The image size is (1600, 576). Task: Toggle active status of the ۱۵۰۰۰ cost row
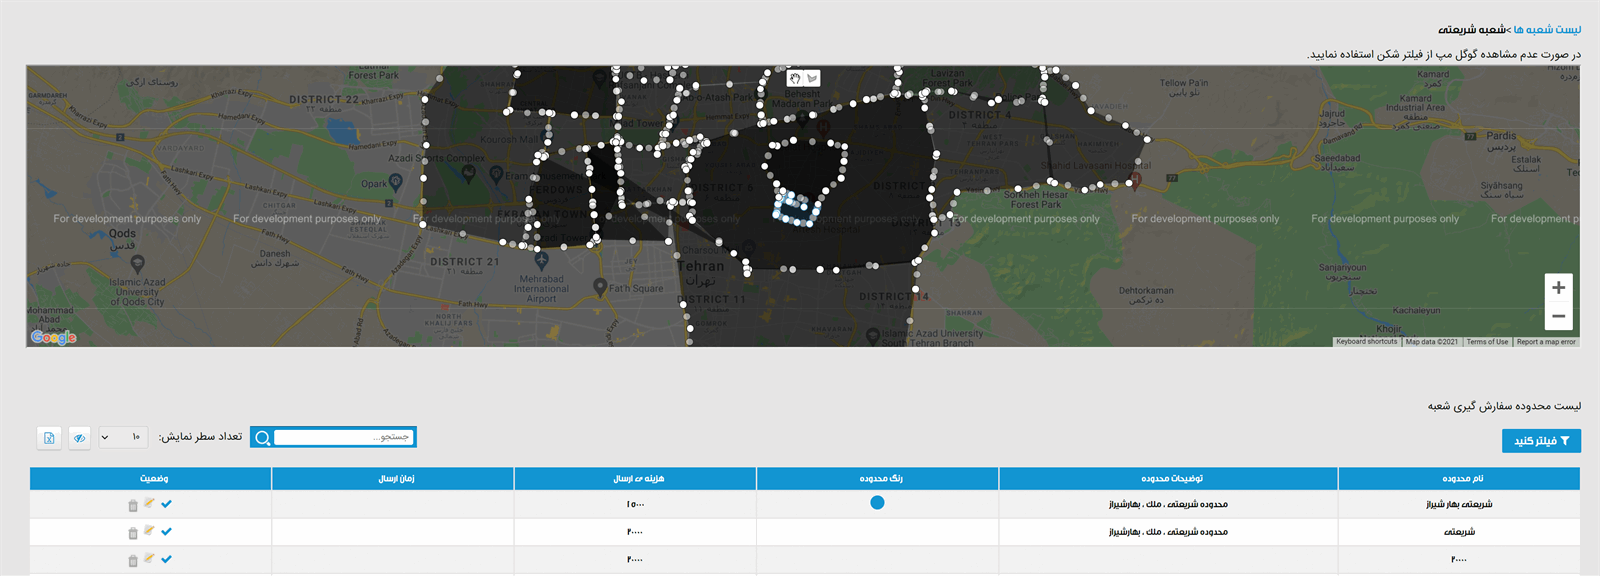[166, 504]
